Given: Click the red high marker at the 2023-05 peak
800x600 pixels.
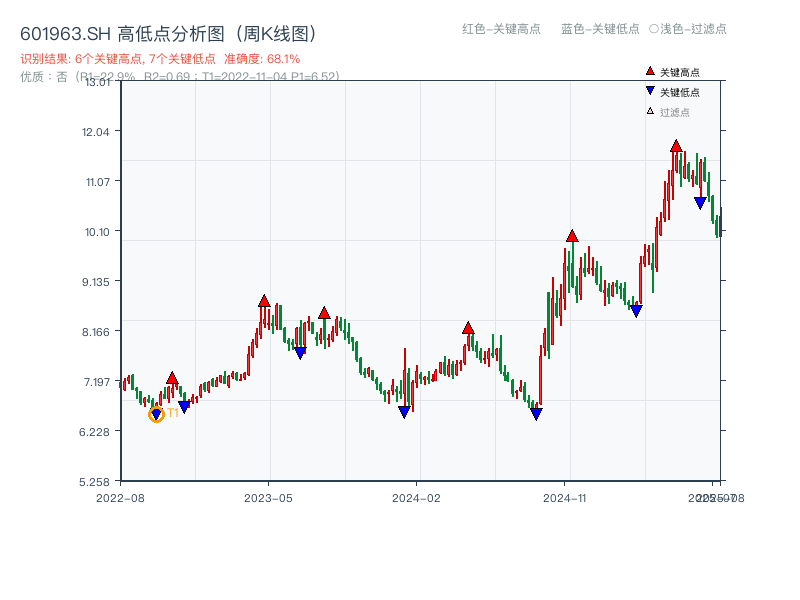Looking at the screenshot, I should 264,301.
